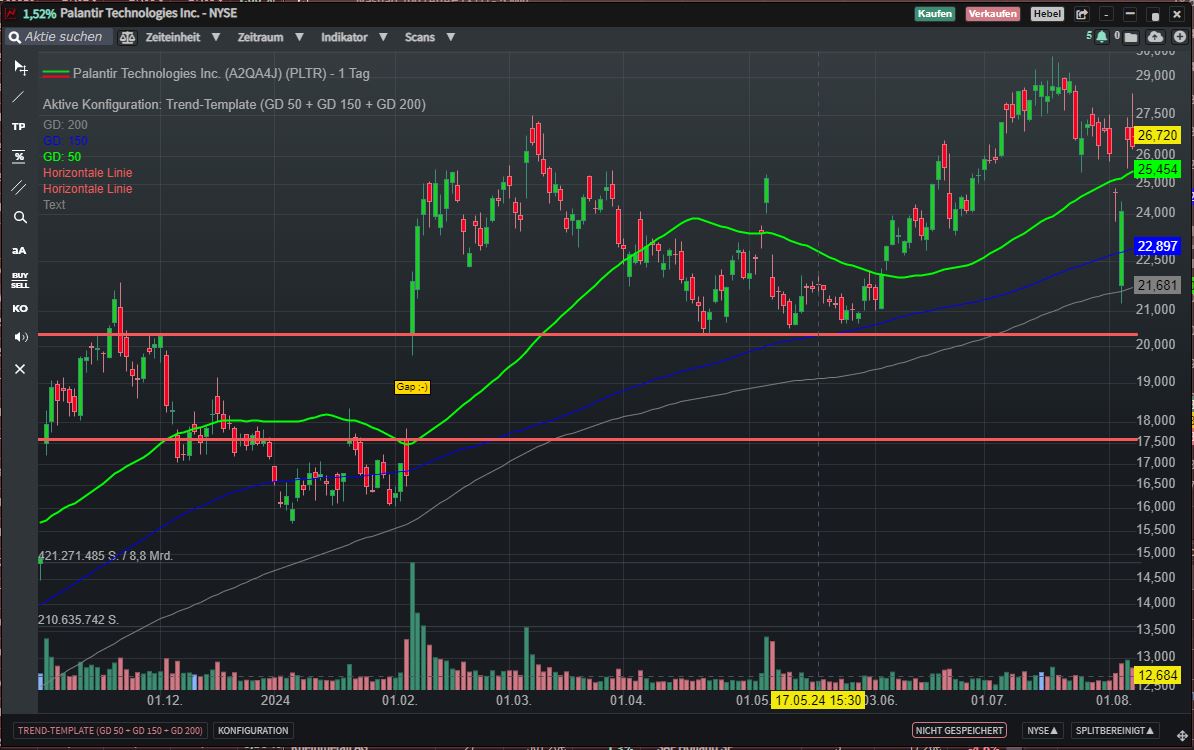The width and height of the screenshot is (1194, 750).
Task: Select the first Horizontale Linie legend entry
Action: pyautogui.click(x=88, y=173)
